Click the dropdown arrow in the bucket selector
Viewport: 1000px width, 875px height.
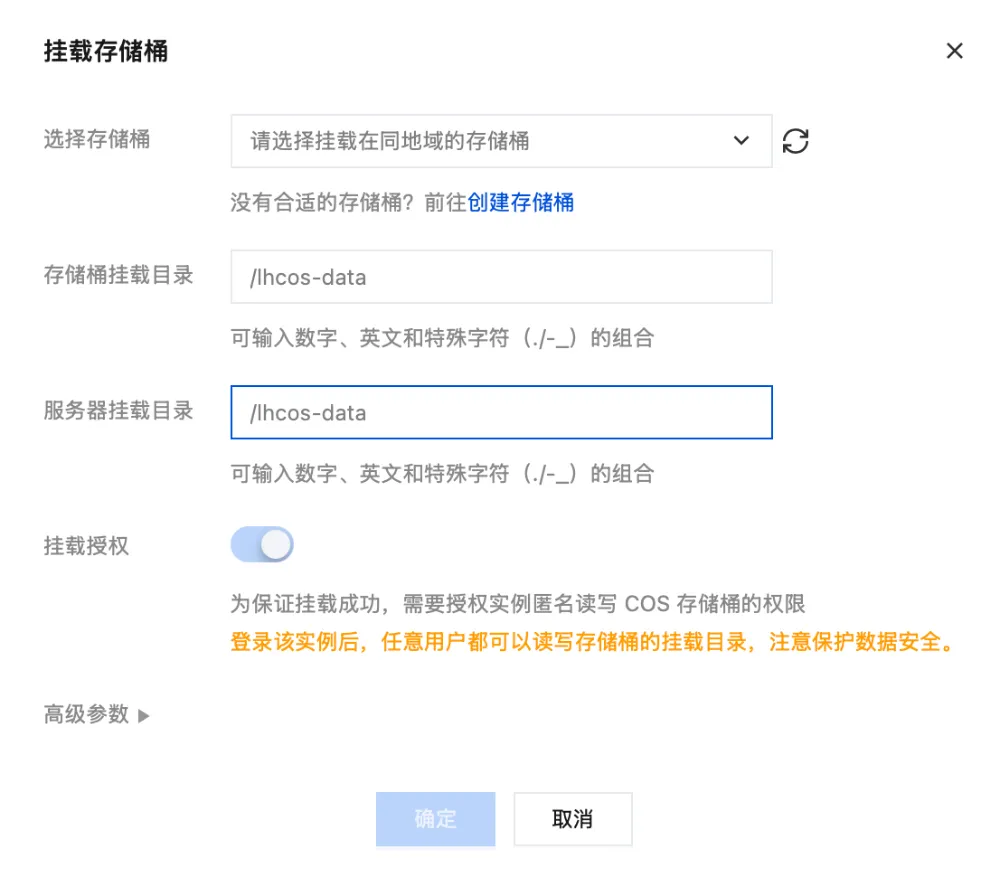tap(741, 141)
